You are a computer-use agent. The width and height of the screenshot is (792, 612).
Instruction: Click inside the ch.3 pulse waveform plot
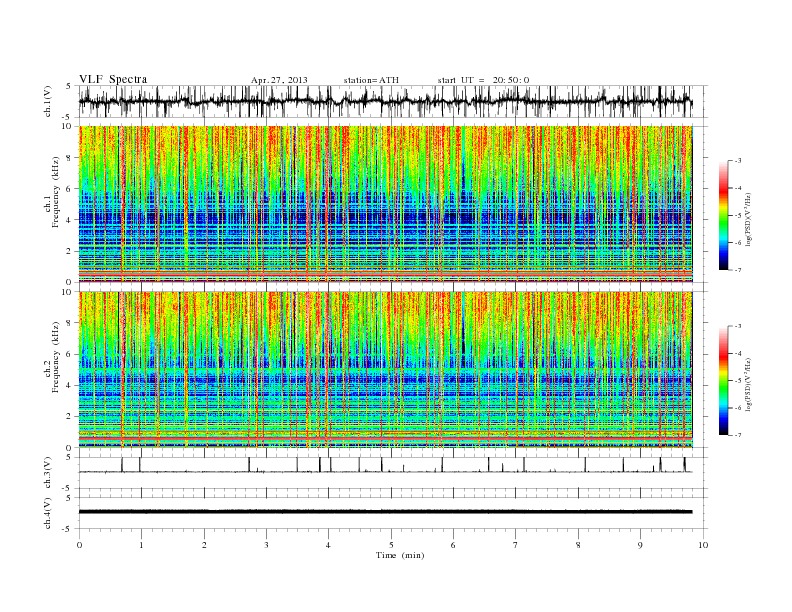point(393,473)
